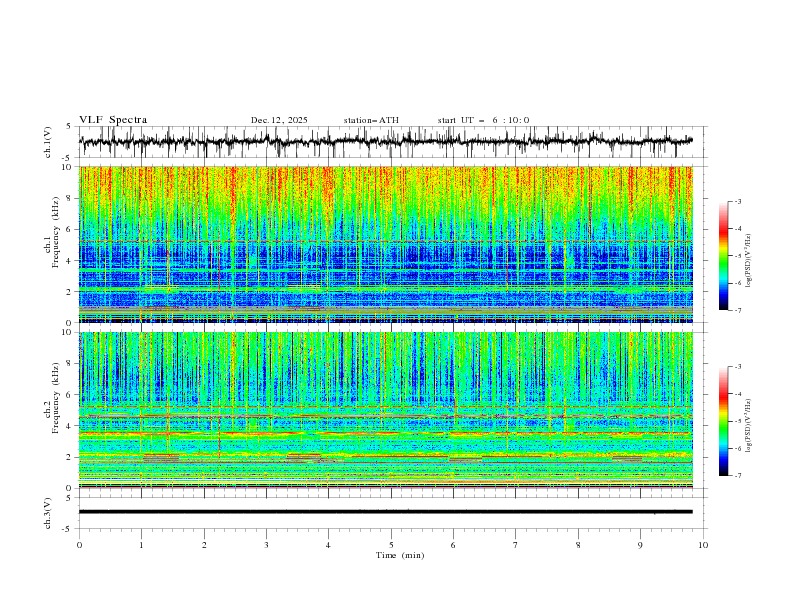Click the "-7" tick on ch.1 colorbar
Screen dimensions: 792x612
click(737, 311)
